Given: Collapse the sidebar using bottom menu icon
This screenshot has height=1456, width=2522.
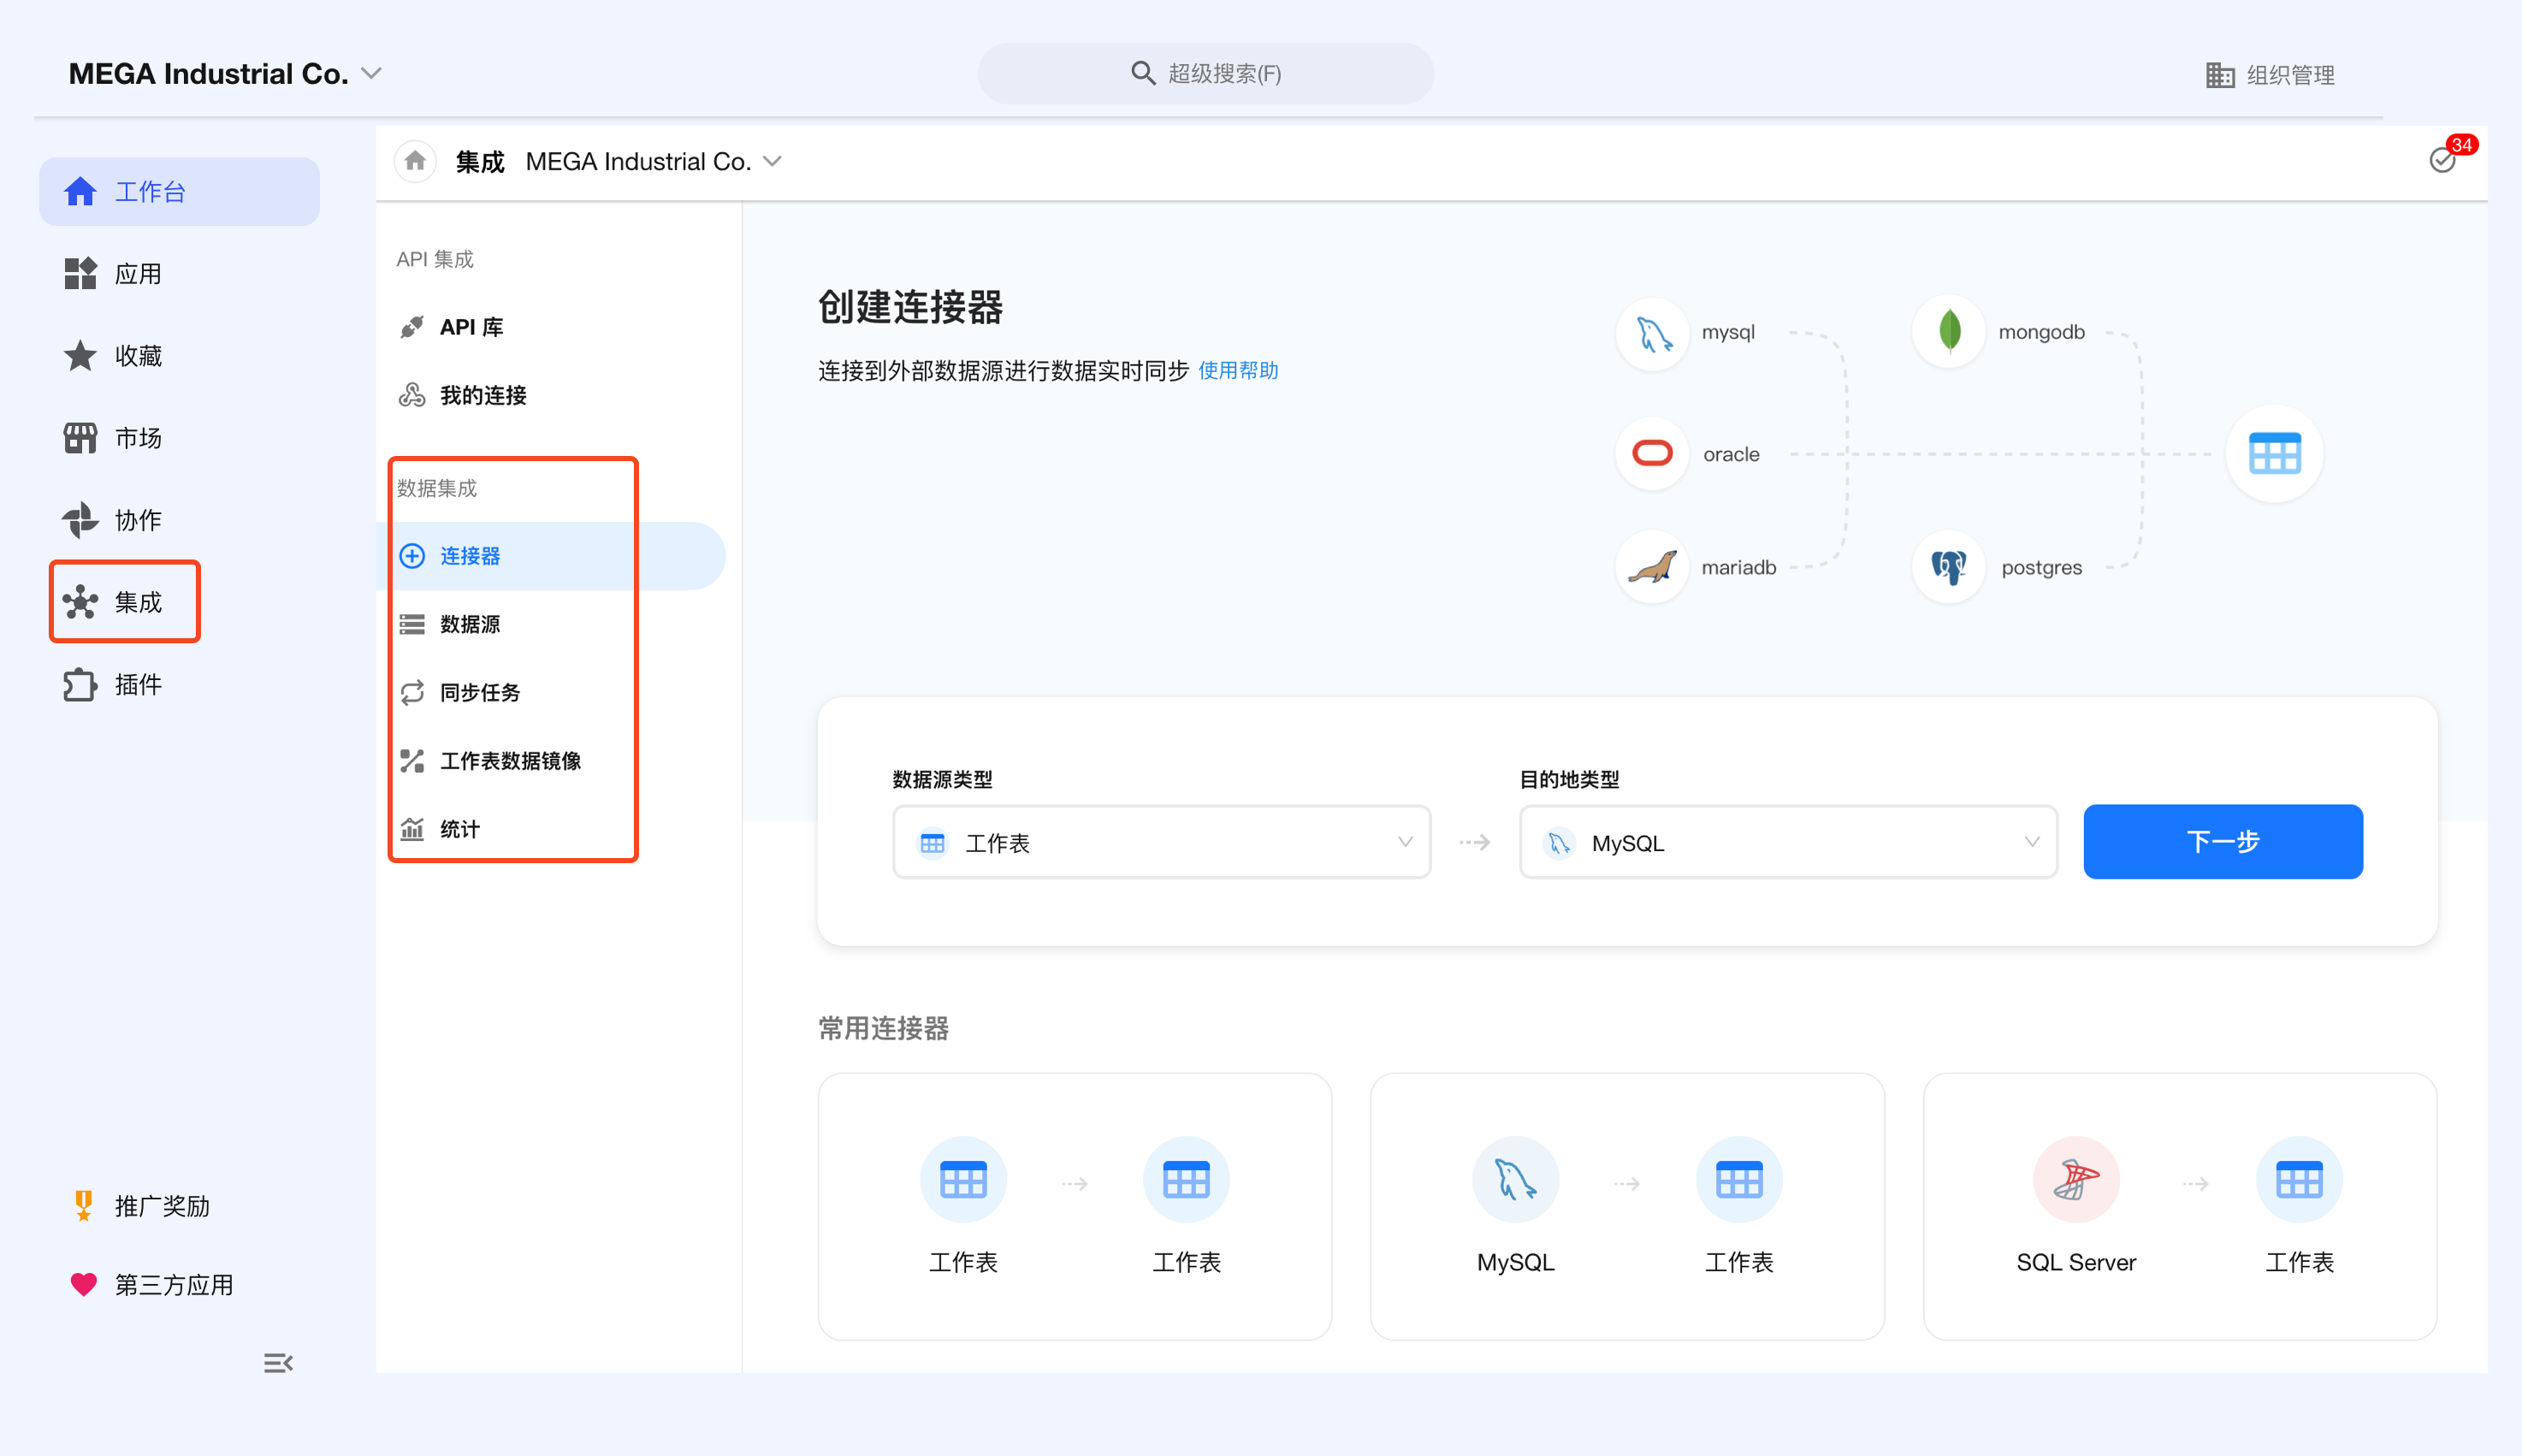Looking at the screenshot, I should 278,1363.
